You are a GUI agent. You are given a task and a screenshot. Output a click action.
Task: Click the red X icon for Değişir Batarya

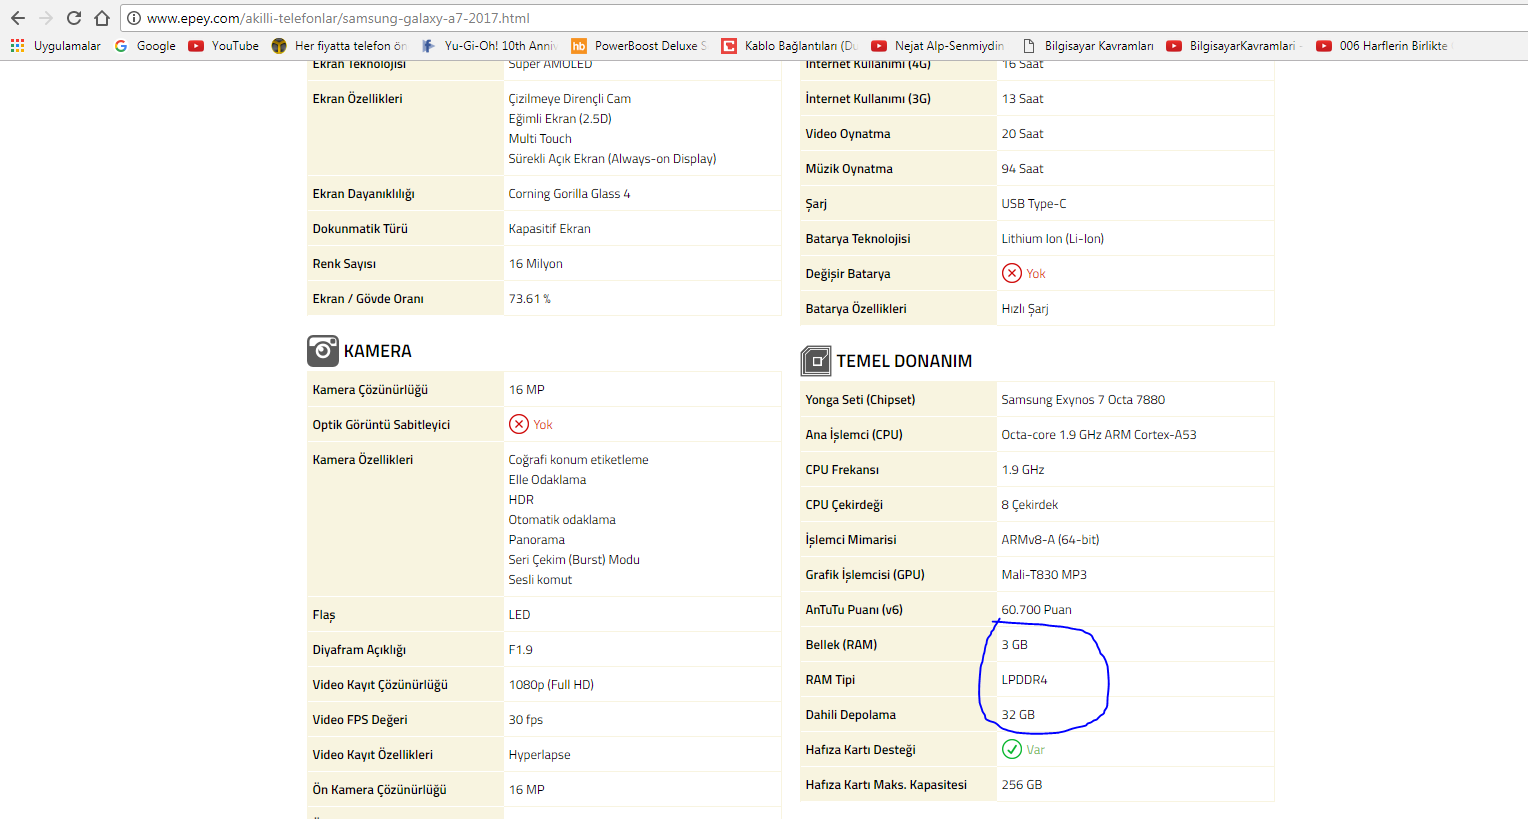[x=1012, y=273]
